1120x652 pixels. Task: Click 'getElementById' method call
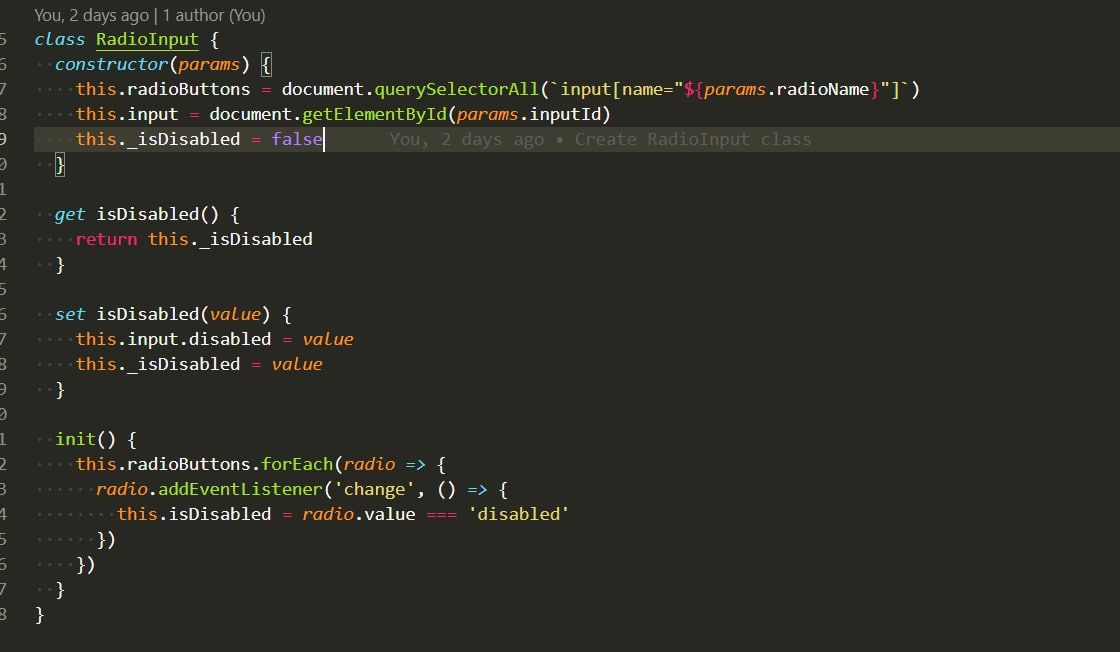pyautogui.click(x=374, y=114)
